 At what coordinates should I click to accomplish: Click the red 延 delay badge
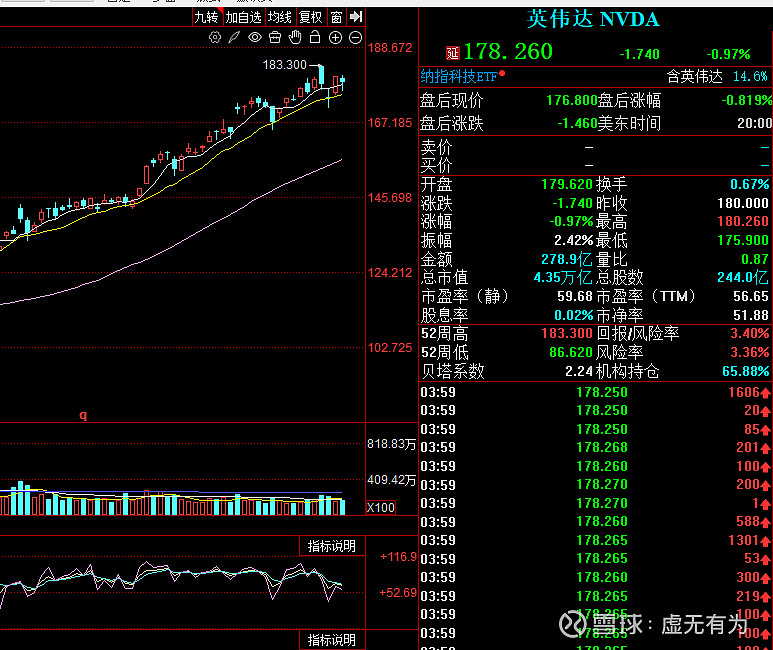point(453,53)
